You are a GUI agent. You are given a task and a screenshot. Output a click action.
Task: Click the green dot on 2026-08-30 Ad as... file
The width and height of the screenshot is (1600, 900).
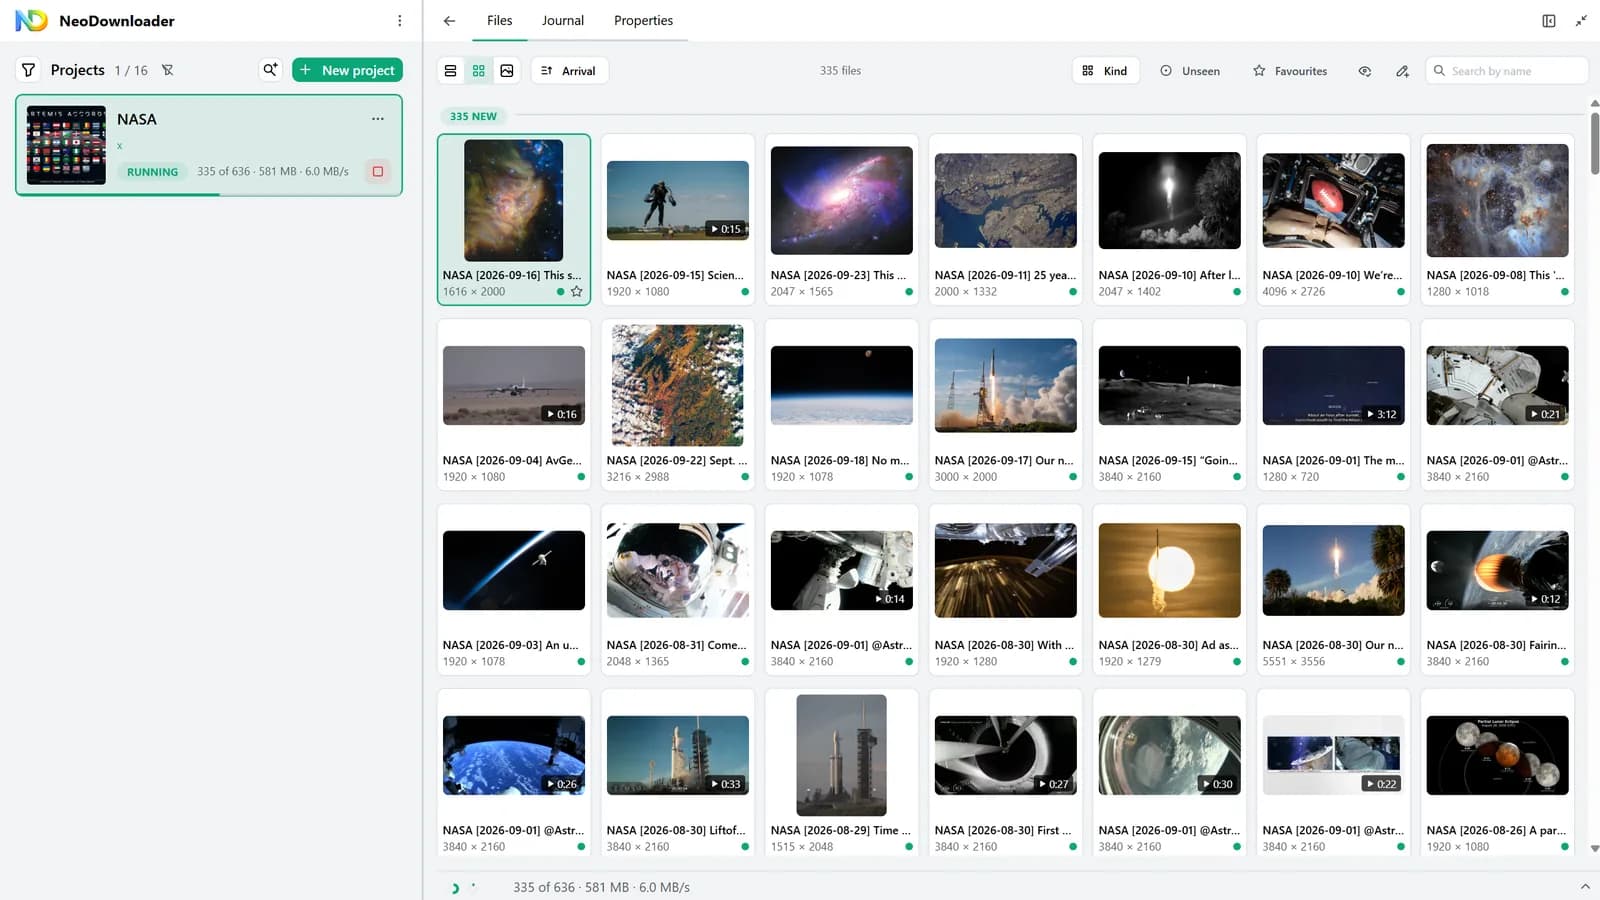1237,662
